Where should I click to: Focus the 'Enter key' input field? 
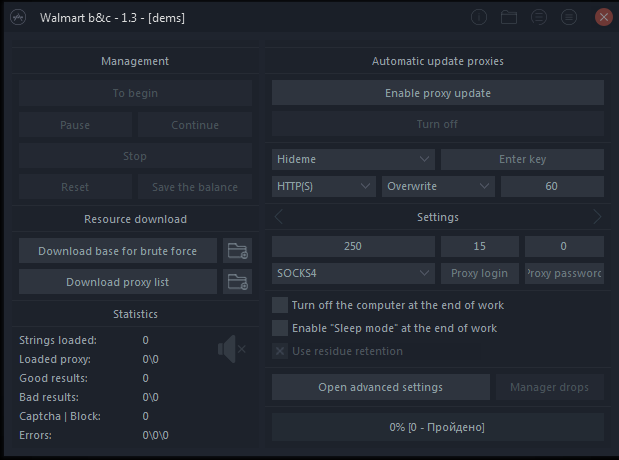click(x=522, y=159)
